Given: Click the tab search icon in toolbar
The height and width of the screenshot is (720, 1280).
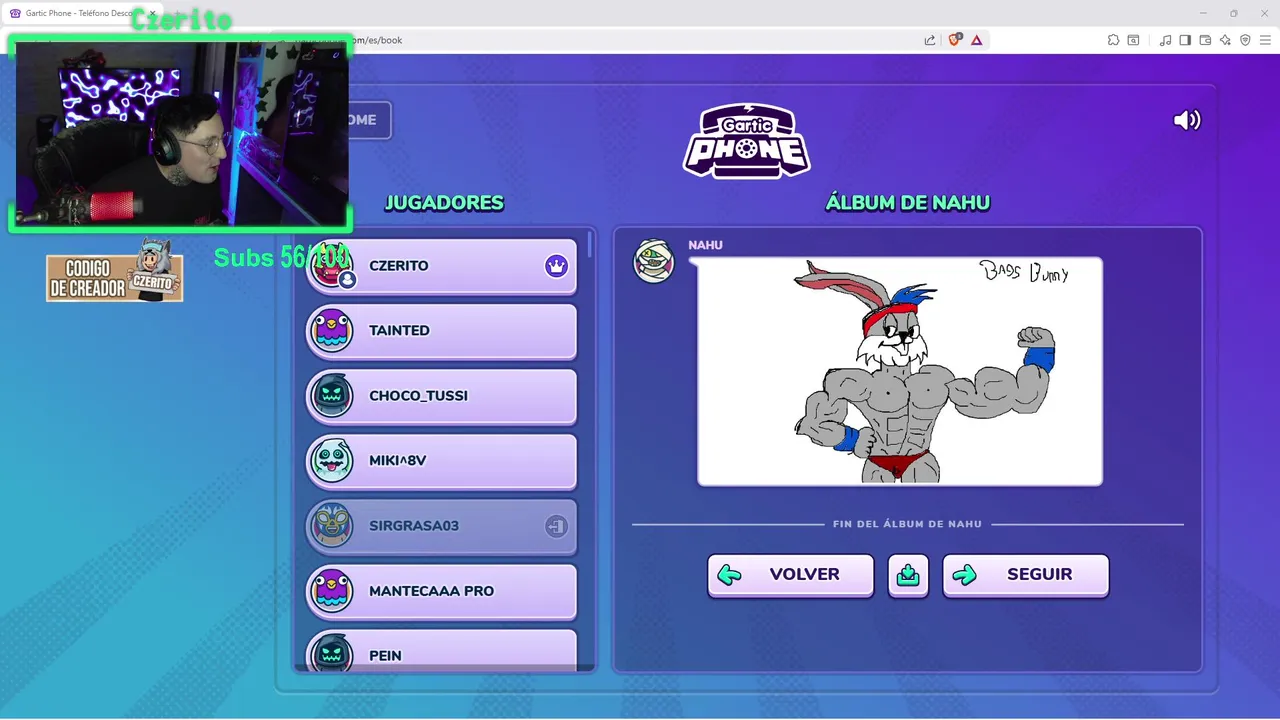Looking at the screenshot, I should [1133, 40].
